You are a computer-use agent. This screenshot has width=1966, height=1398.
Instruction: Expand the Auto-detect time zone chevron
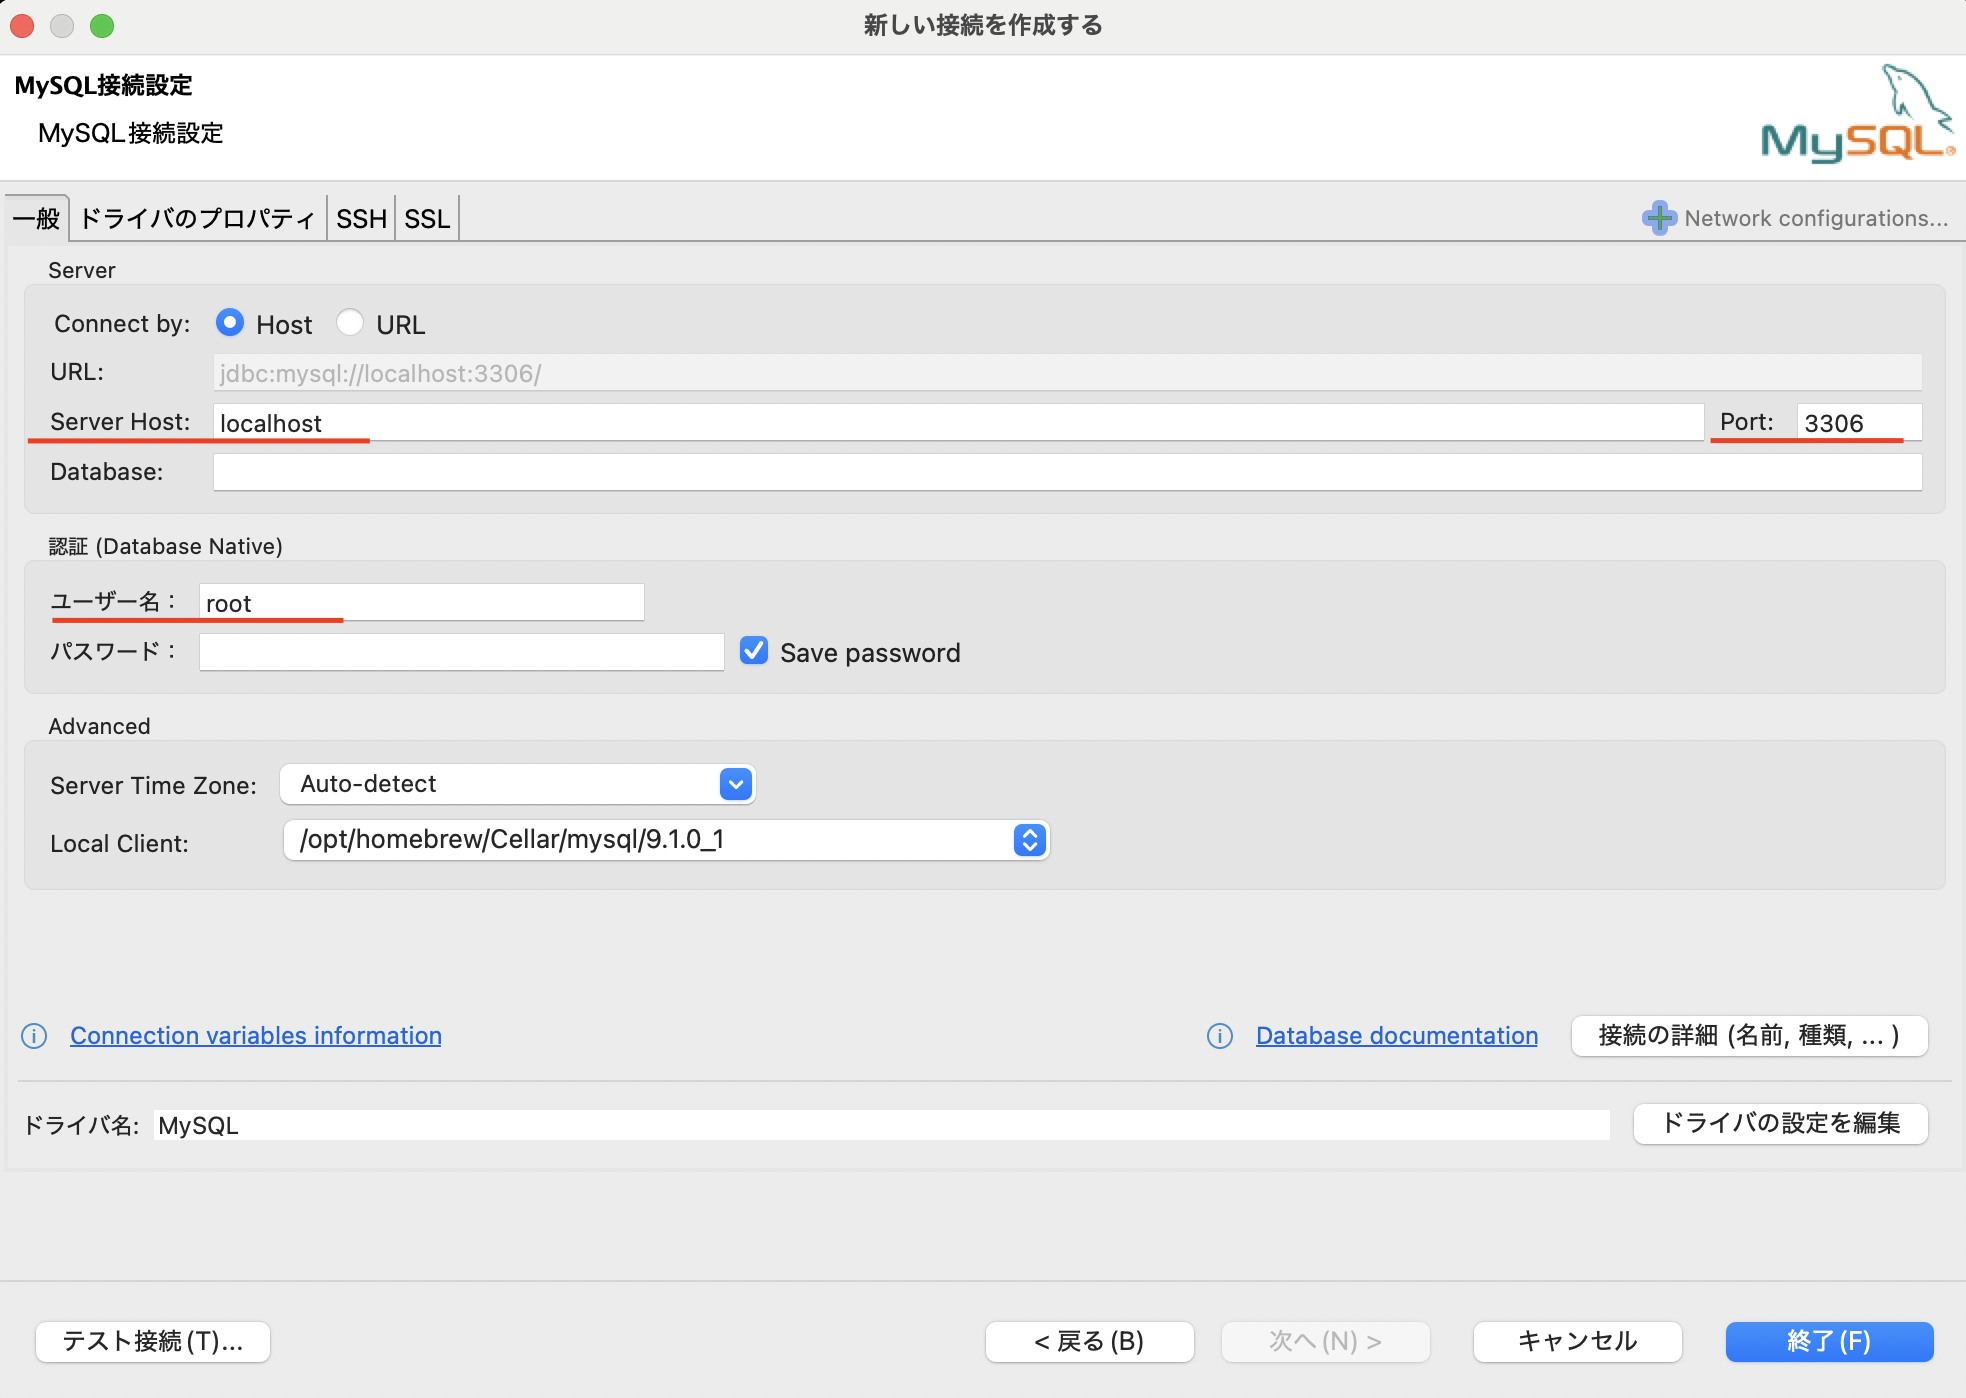(735, 784)
